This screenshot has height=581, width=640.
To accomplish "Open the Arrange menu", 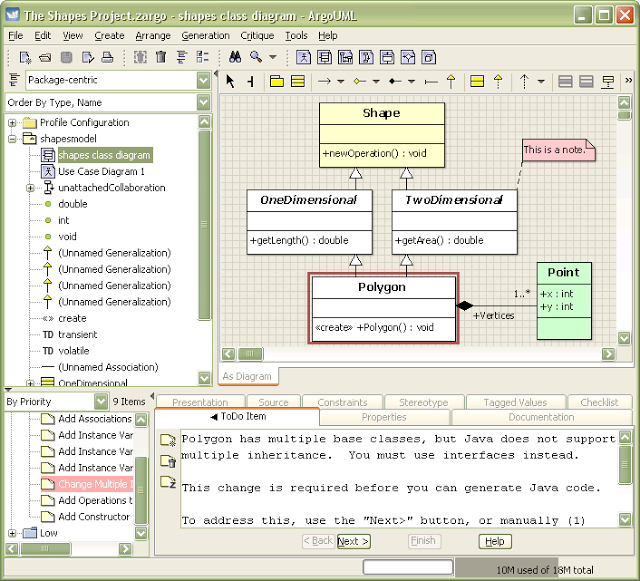I will [153, 36].
